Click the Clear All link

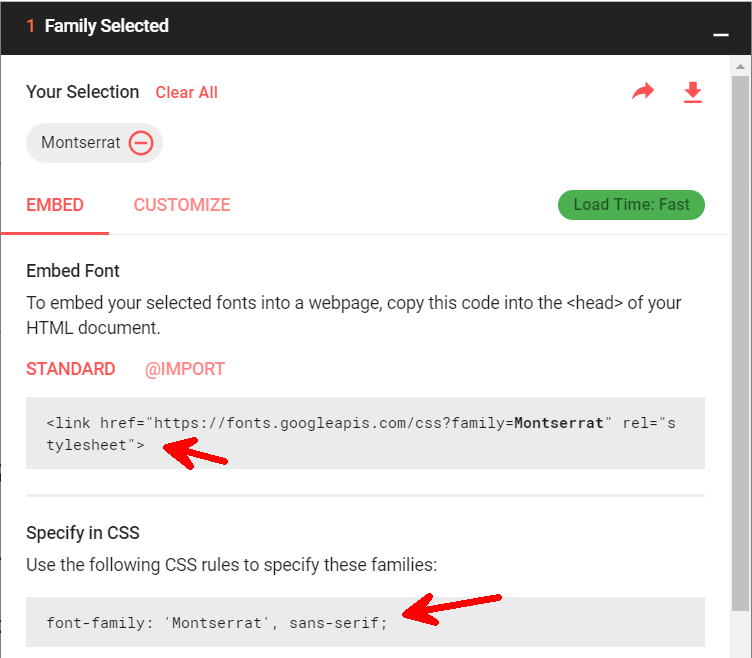186,92
